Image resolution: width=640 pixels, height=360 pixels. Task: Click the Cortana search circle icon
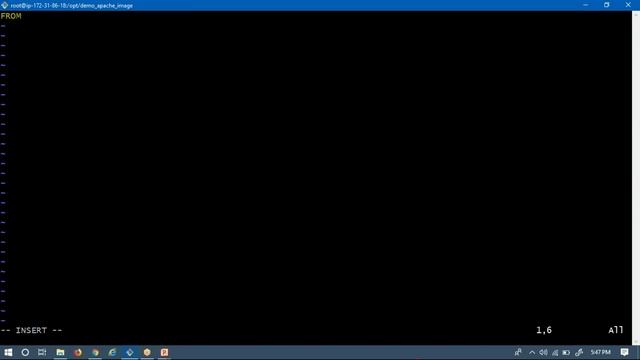25,352
